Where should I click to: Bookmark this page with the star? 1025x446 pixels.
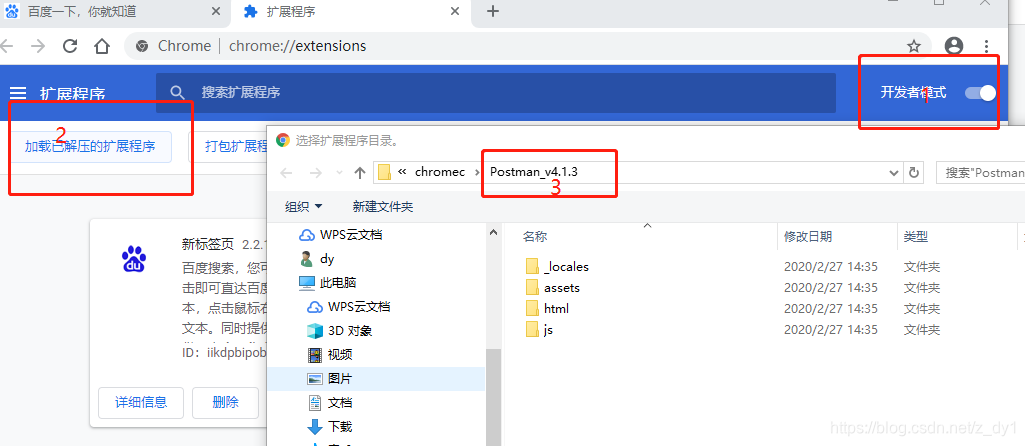tap(914, 46)
